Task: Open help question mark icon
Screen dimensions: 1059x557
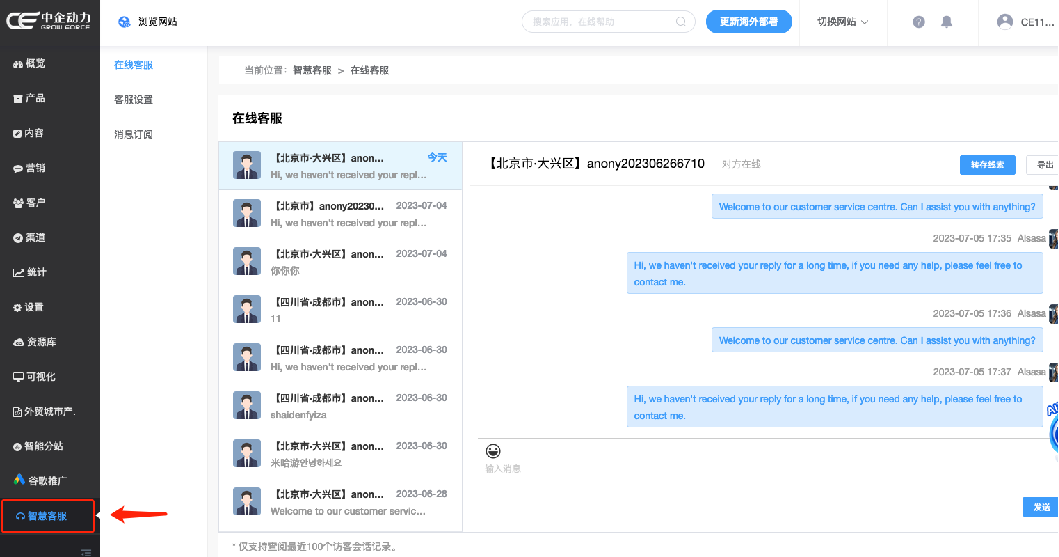Action: (x=919, y=22)
